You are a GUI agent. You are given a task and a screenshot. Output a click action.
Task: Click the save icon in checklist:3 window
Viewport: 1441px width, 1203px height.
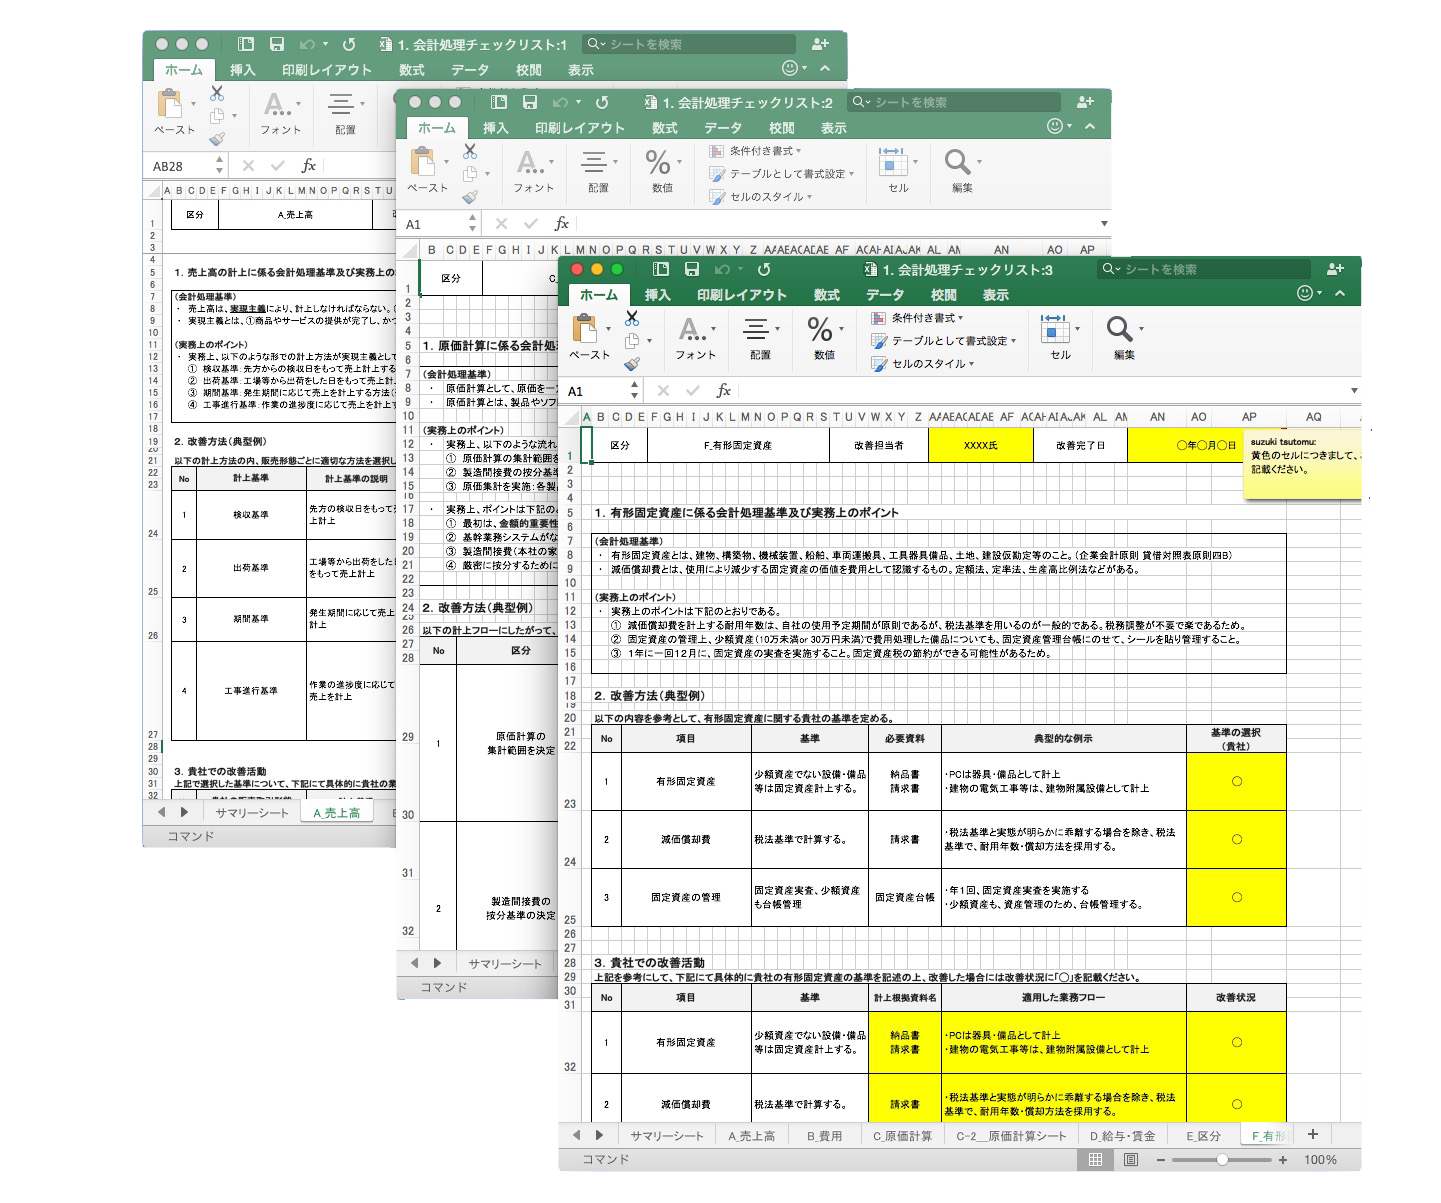coord(691,269)
